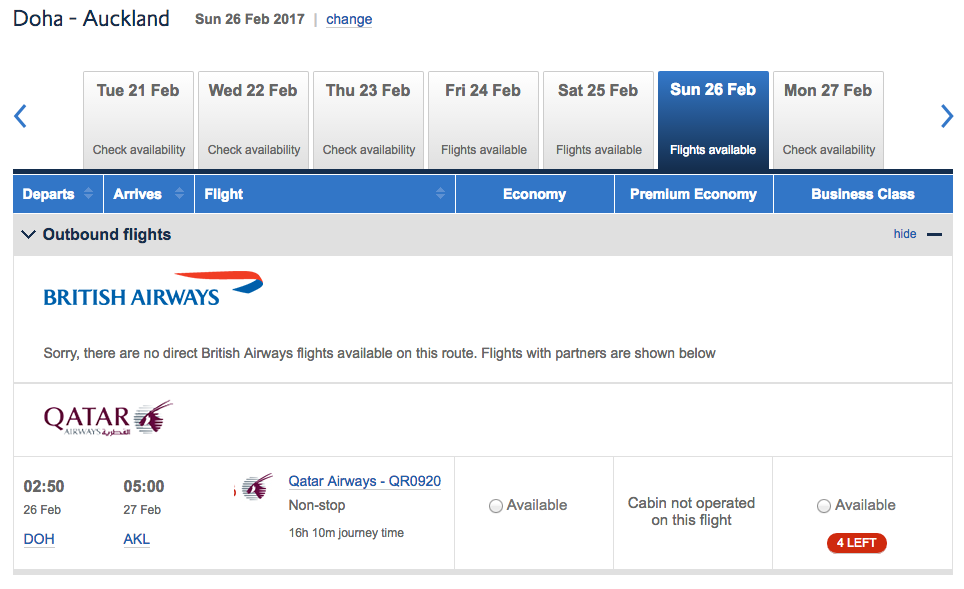964x589 pixels.
Task: Select Economy Available radio button
Action: click(x=496, y=506)
